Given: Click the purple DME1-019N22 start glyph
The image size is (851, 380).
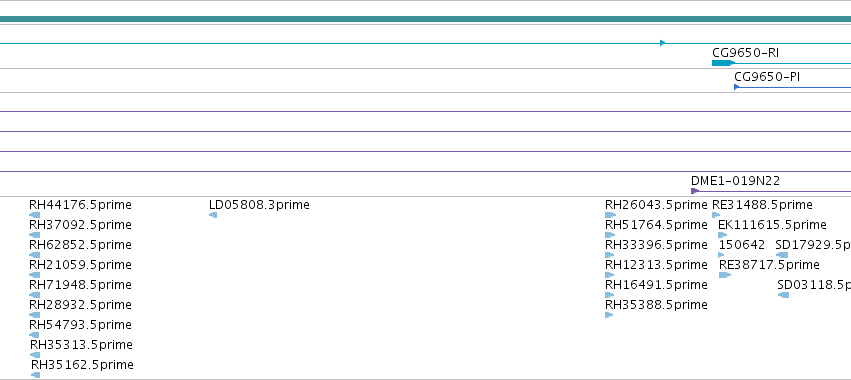Looking at the screenshot, I should 695,191.
